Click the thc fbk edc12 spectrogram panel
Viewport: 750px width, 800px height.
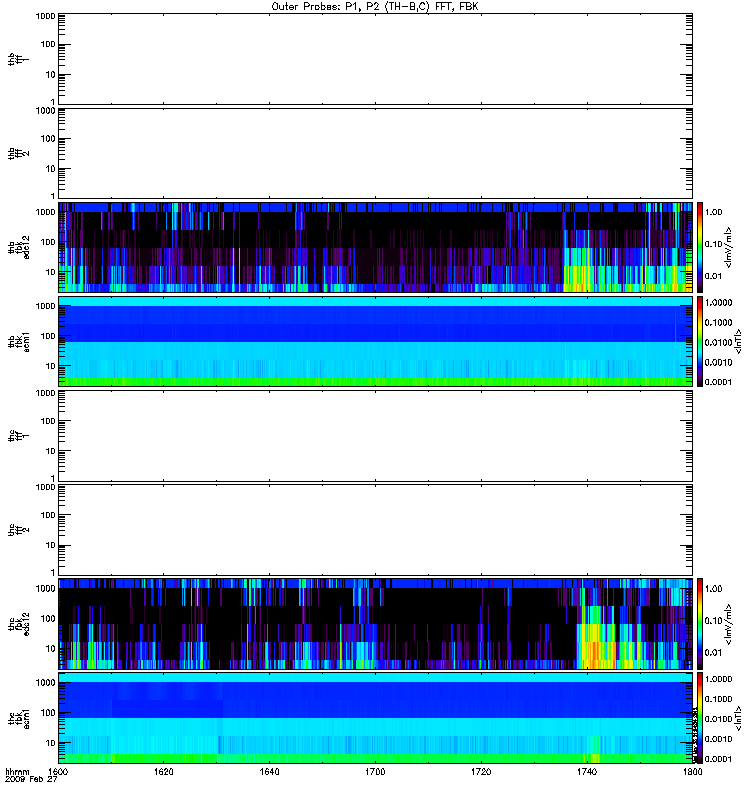376,623
